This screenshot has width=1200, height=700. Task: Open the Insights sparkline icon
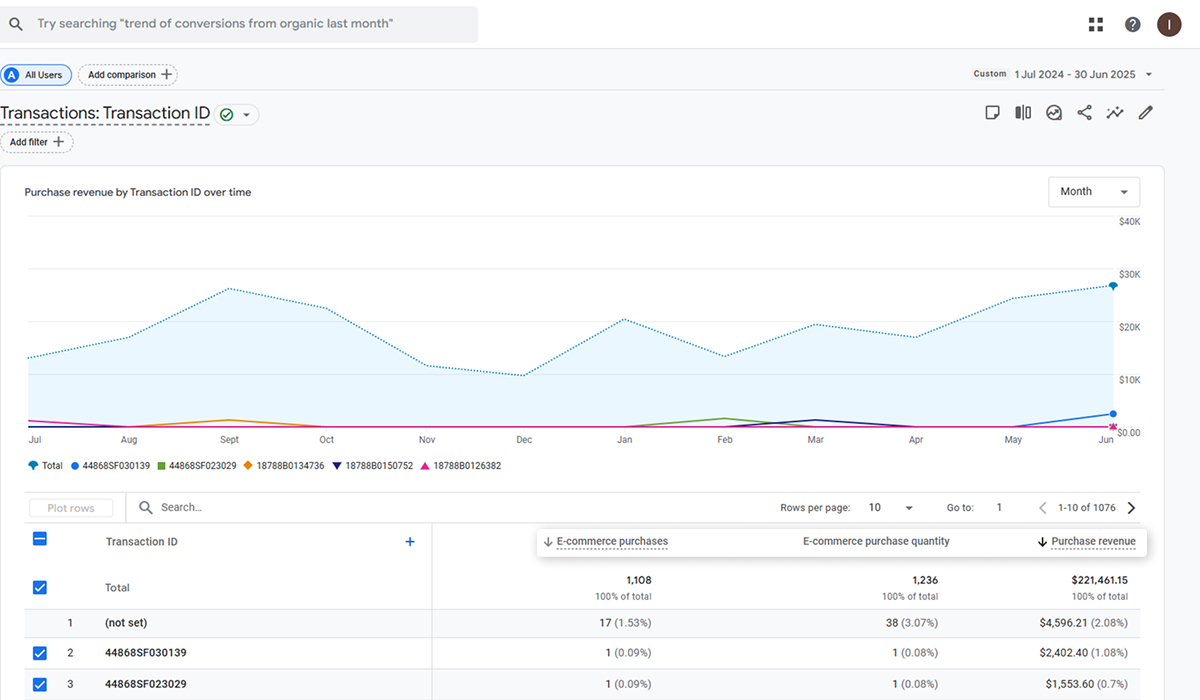point(1115,113)
